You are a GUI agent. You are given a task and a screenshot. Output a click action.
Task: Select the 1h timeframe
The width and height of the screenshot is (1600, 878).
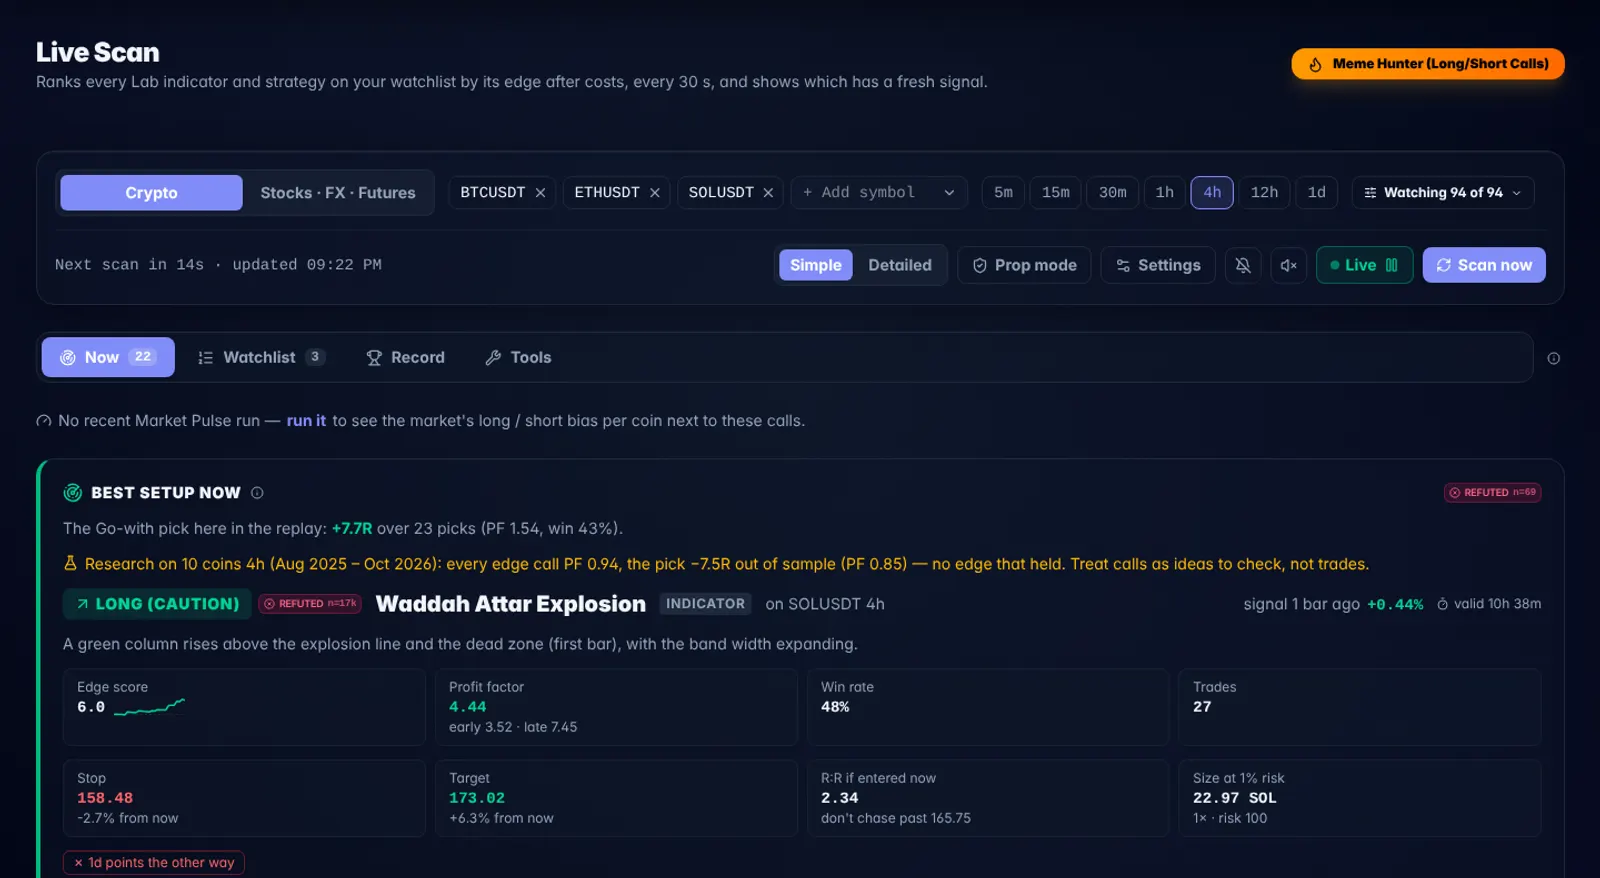coord(1165,193)
